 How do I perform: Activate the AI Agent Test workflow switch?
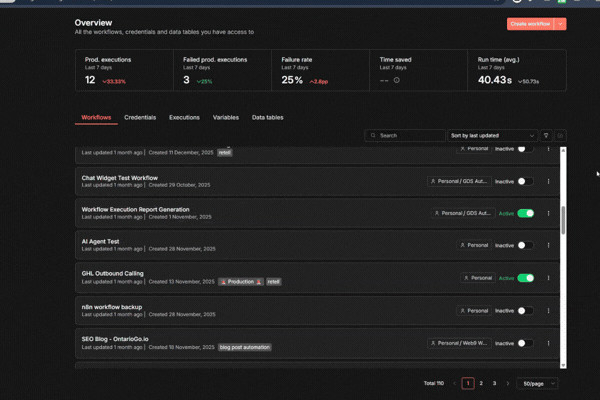tap(525, 245)
